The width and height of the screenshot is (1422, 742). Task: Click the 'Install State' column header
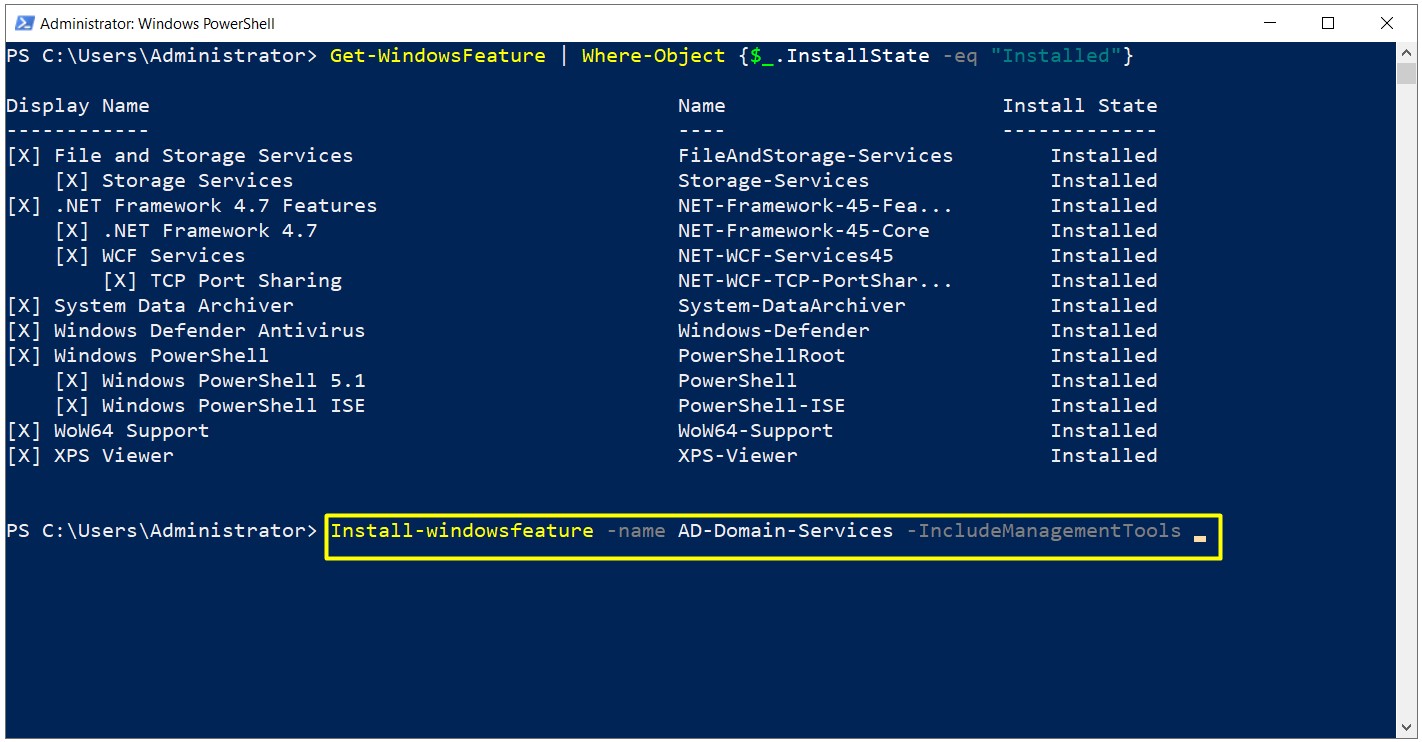(x=1080, y=106)
